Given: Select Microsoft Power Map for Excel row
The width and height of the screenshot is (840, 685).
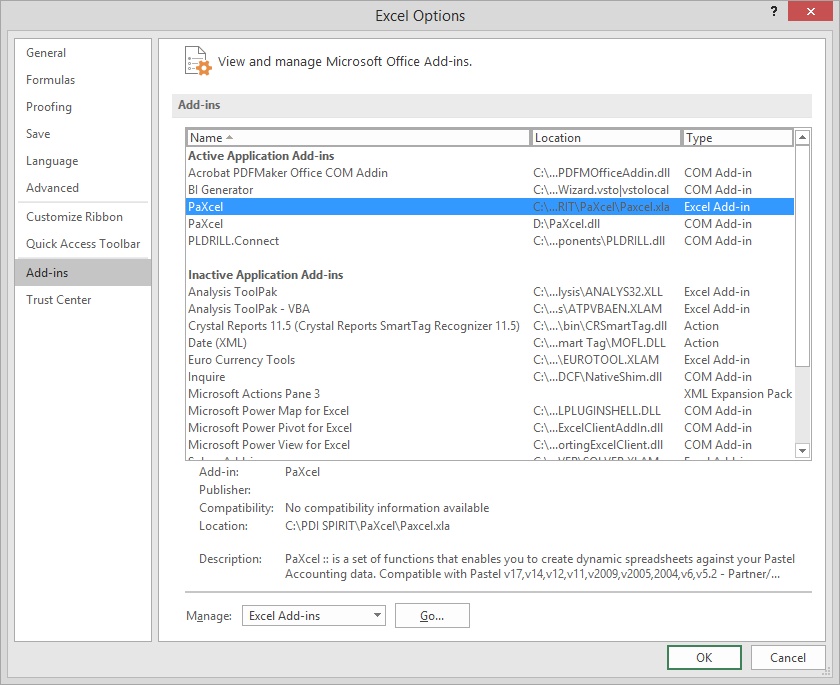Looking at the screenshot, I should click(490, 411).
